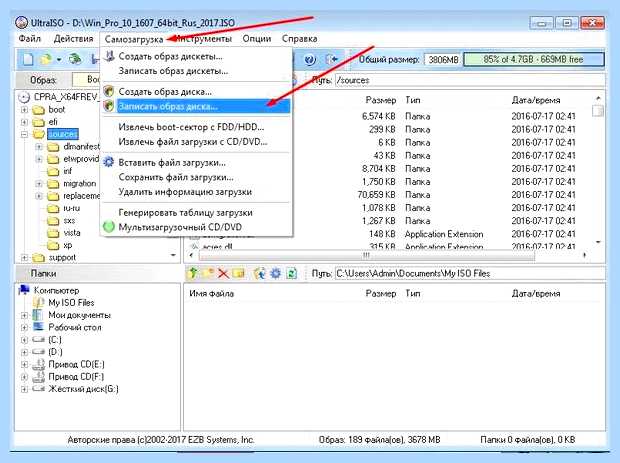Image resolution: width=620 pixels, height=463 pixels.
Task: Expand the Мои документы node
Action: [x=24, y=315]
